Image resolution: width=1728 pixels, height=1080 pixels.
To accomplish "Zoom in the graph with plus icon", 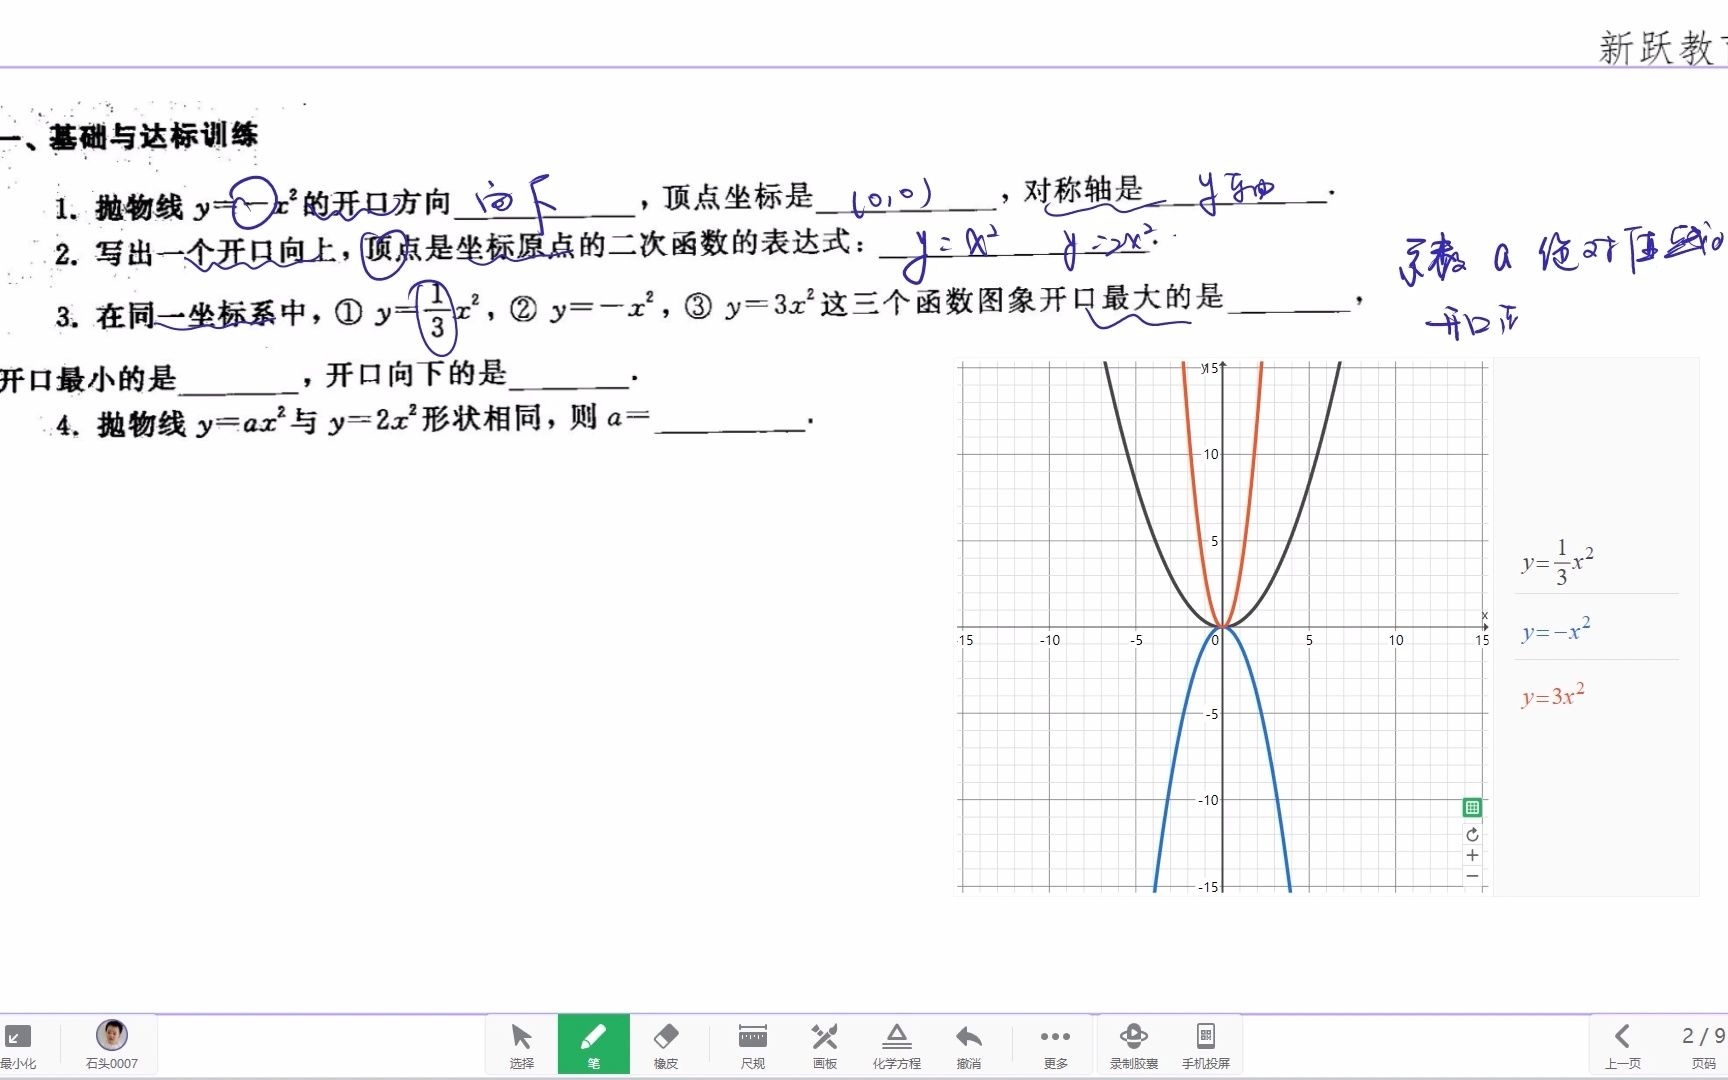I will tap(1472, 855).
